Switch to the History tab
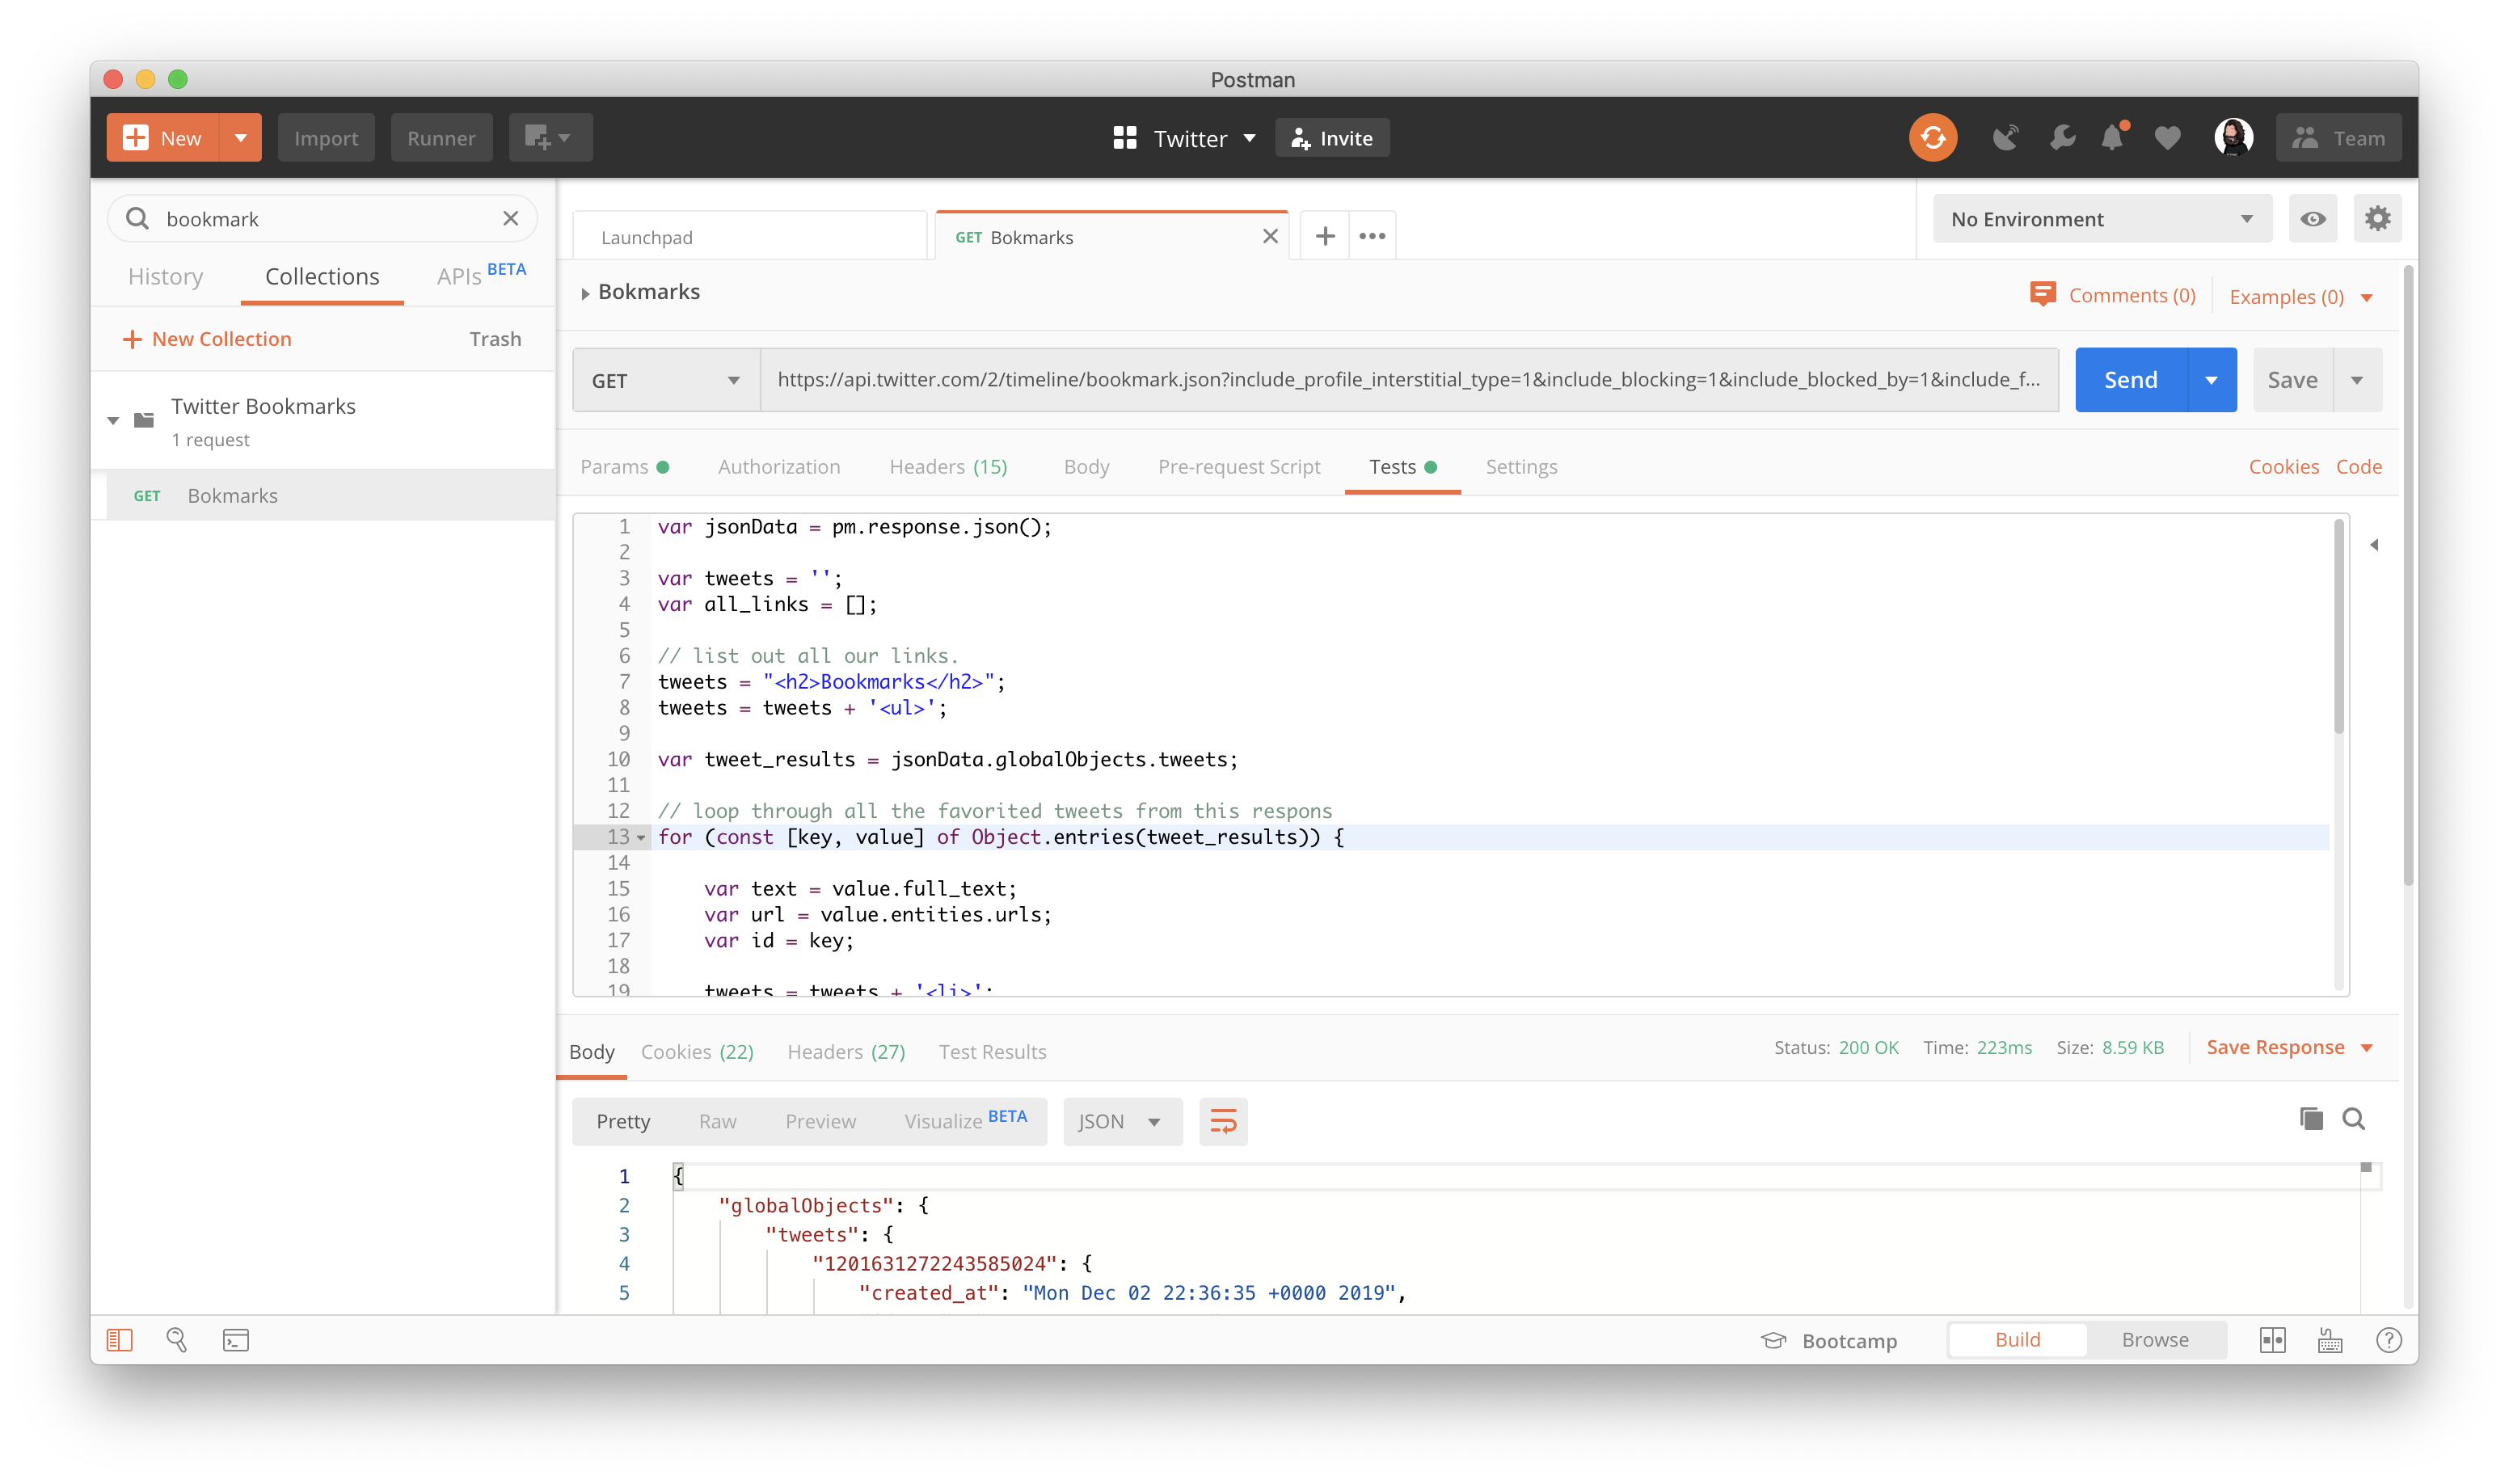 coord(165,276)
